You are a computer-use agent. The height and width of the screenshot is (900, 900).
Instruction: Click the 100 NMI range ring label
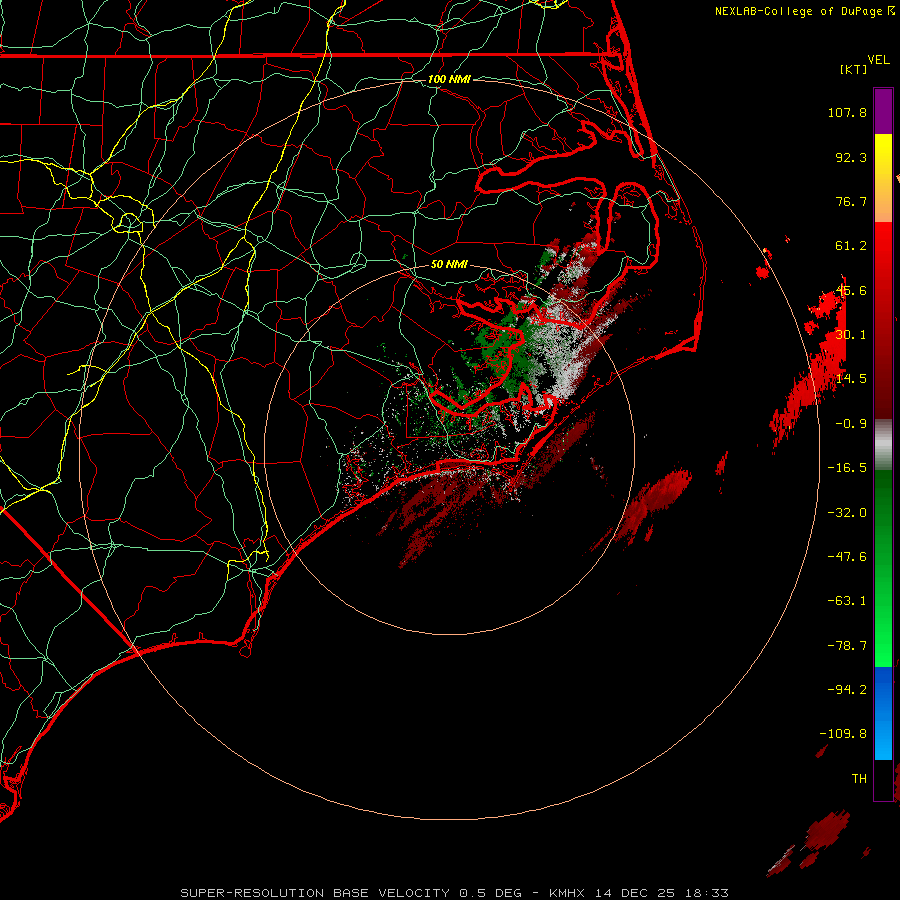(x=449, y=79)
